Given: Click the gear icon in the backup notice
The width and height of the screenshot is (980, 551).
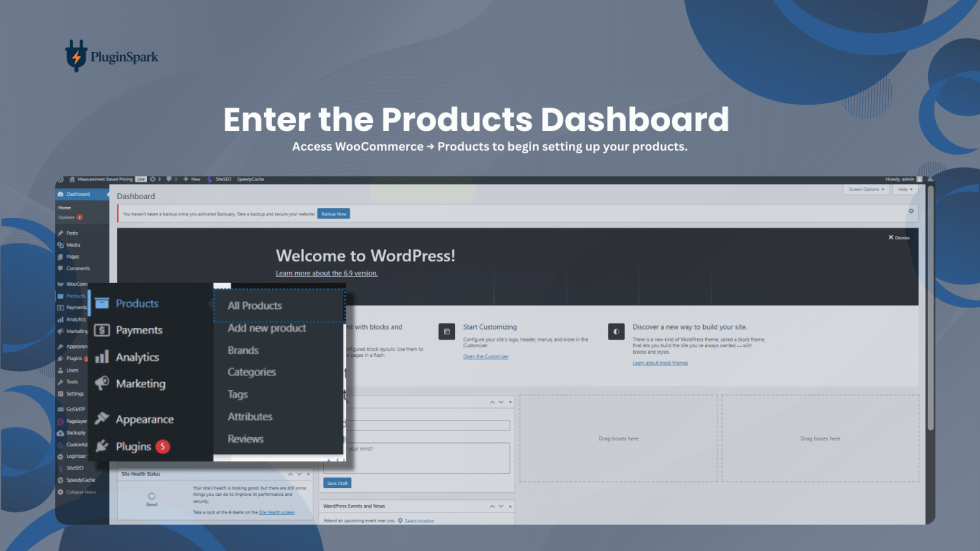Looking at the screenshot, I should (x=911, y=211).
